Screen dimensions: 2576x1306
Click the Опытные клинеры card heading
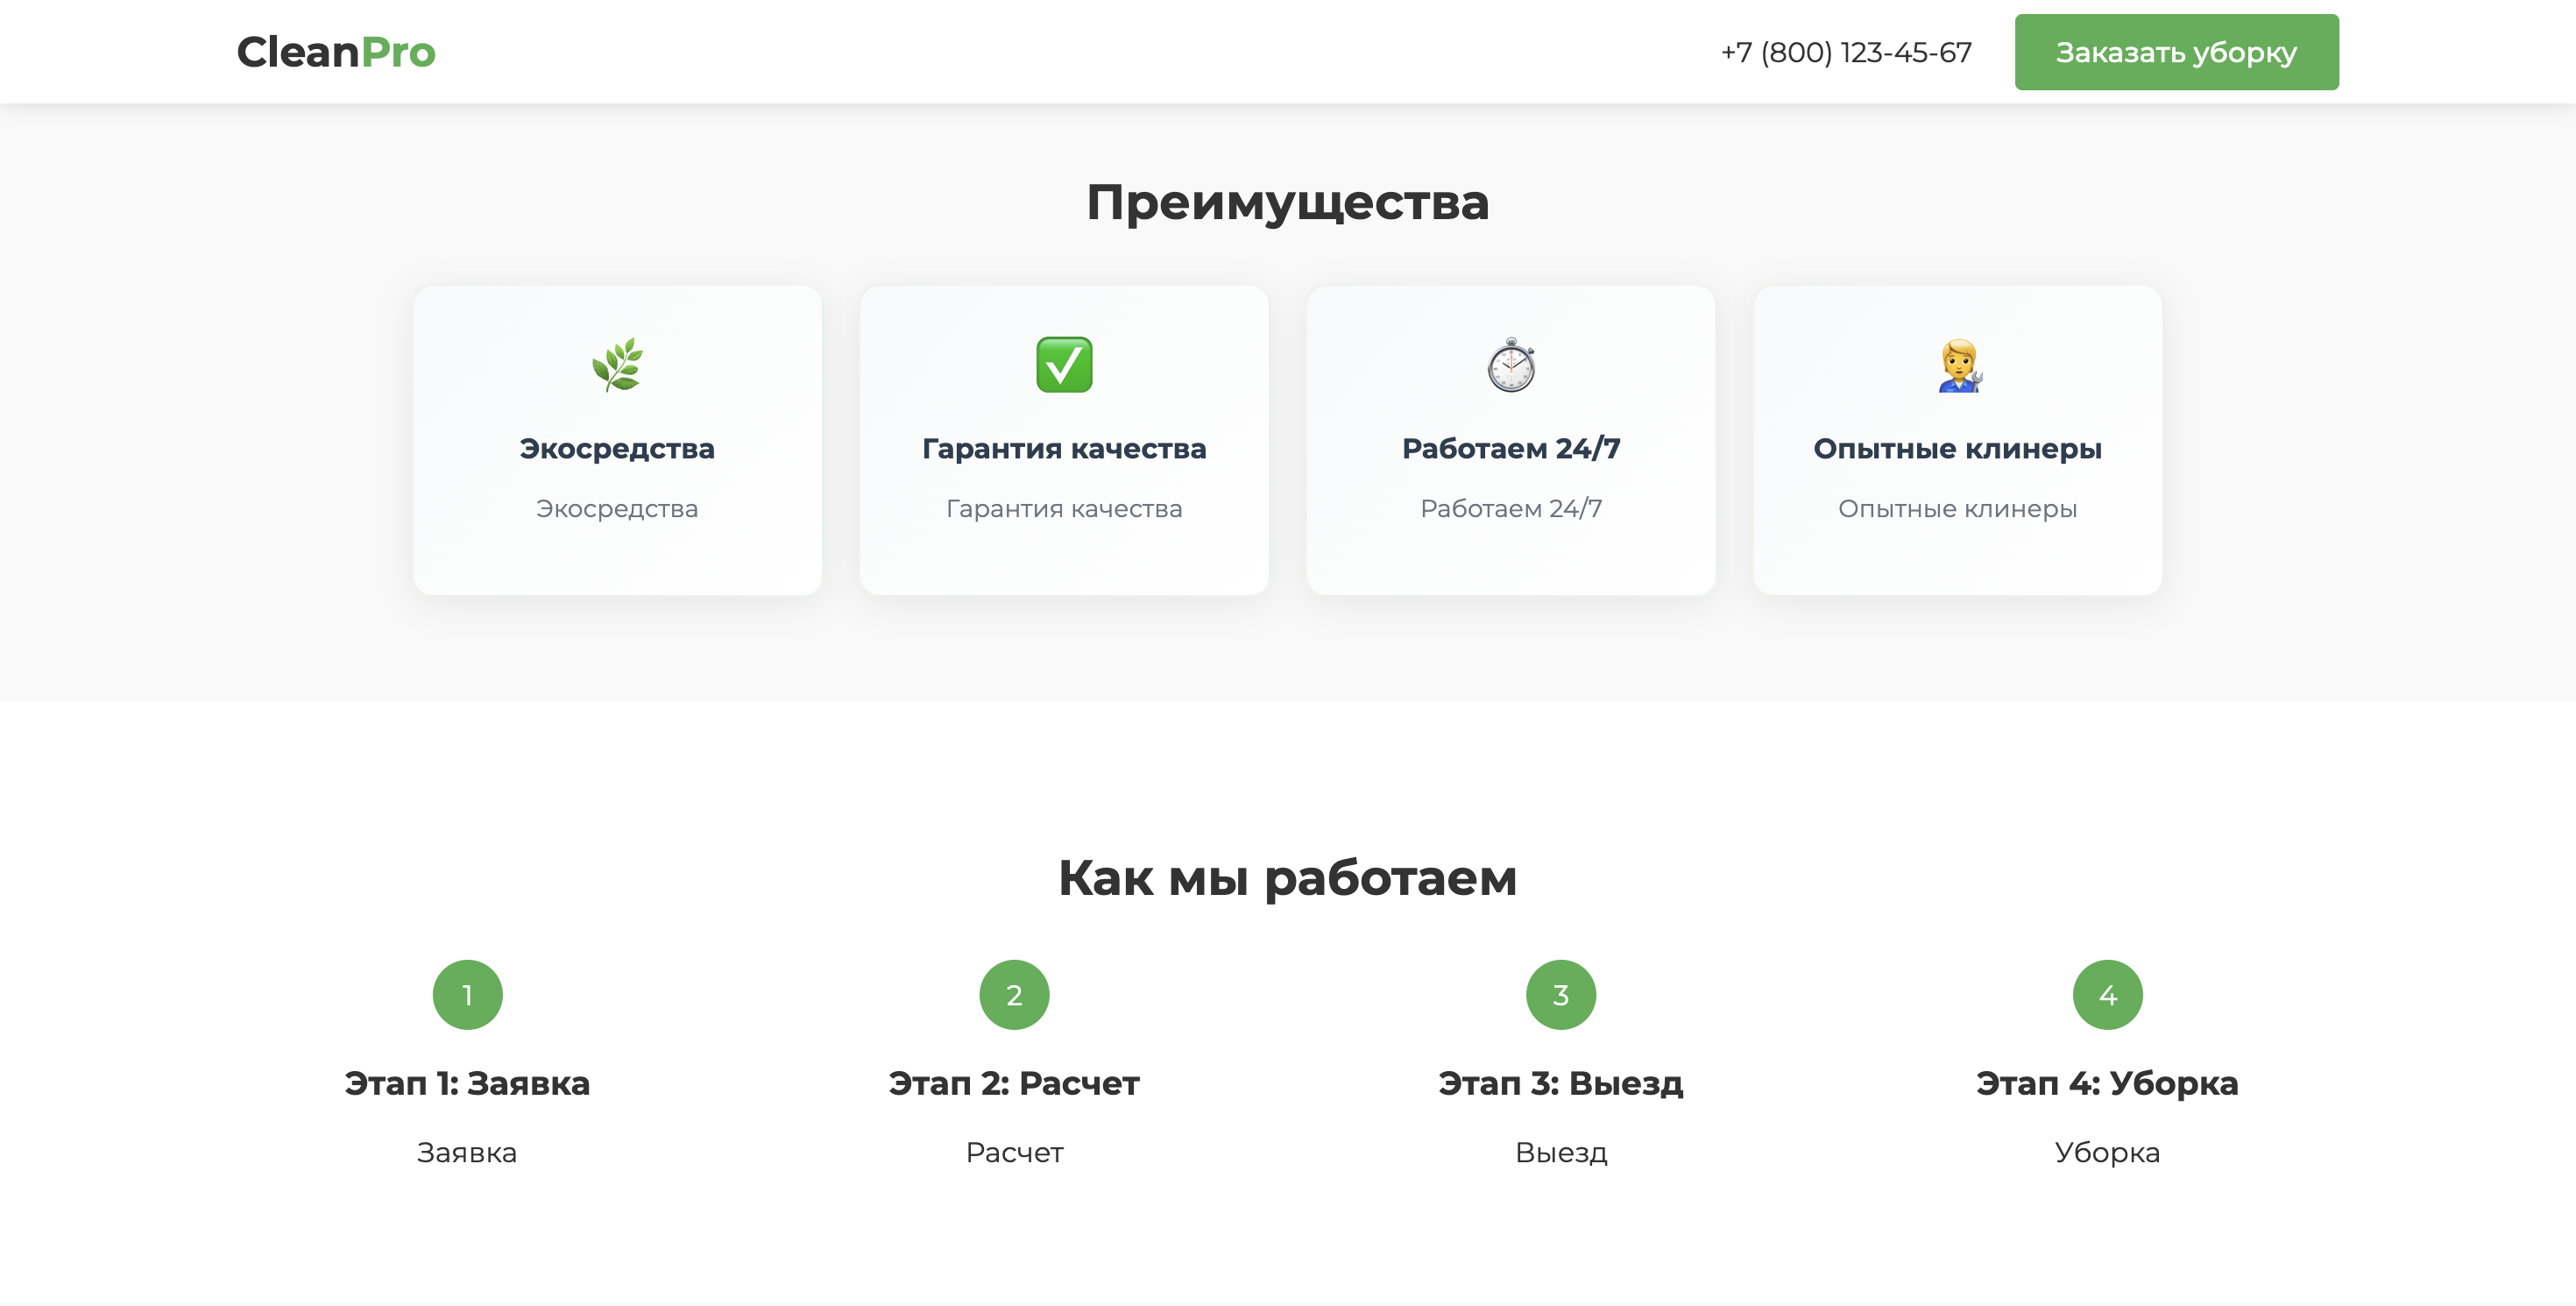pyautogui.click(x=1957, y=449)
